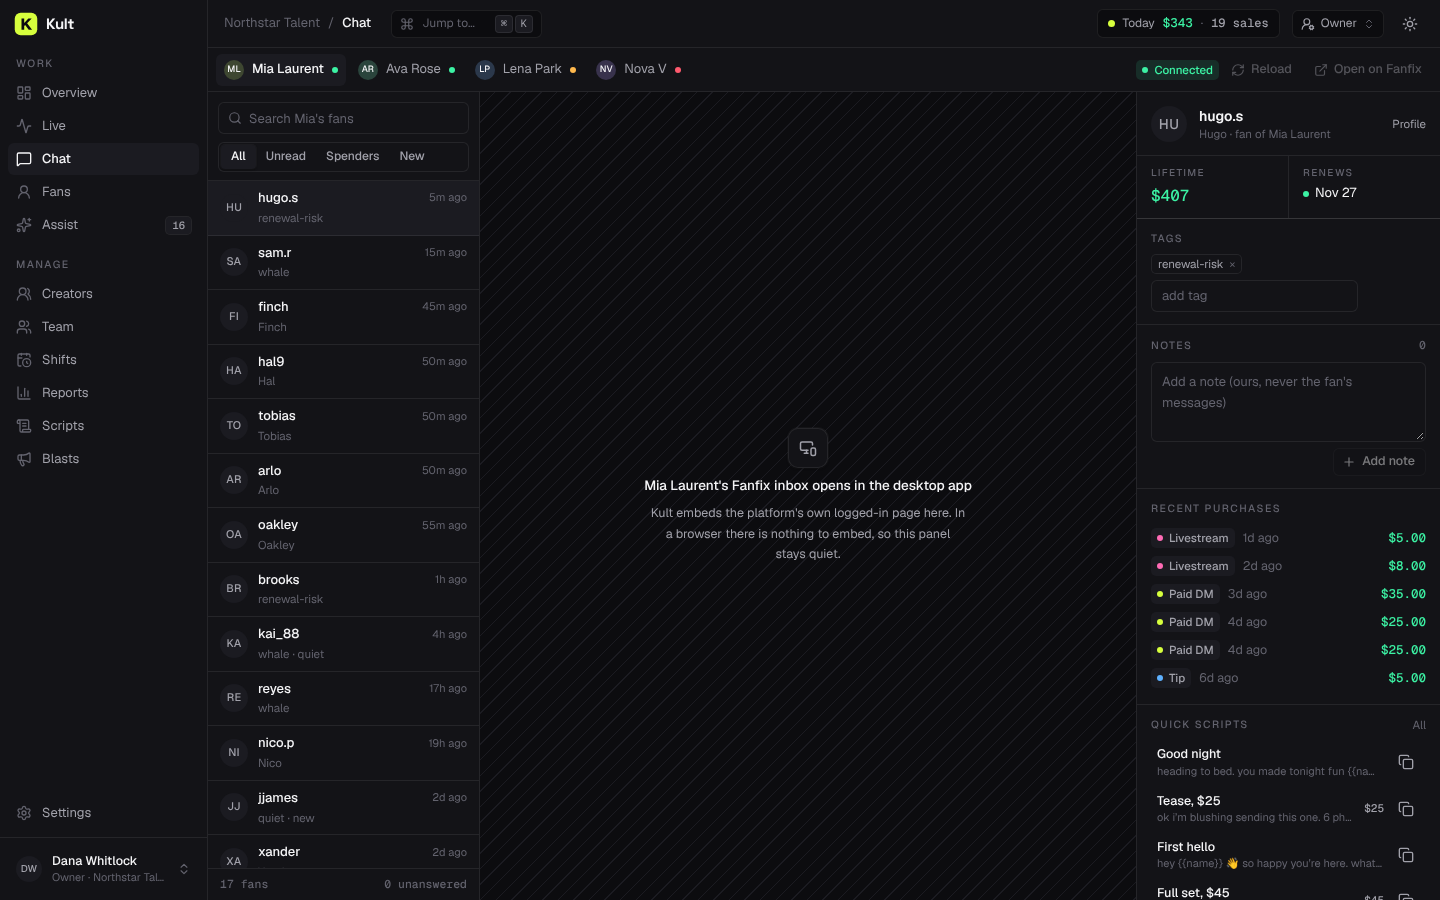The height and width of the screenshot is (900, 1440).
Task: Open the Creators page
Action: pyautogui.click(x=103, y=294)
